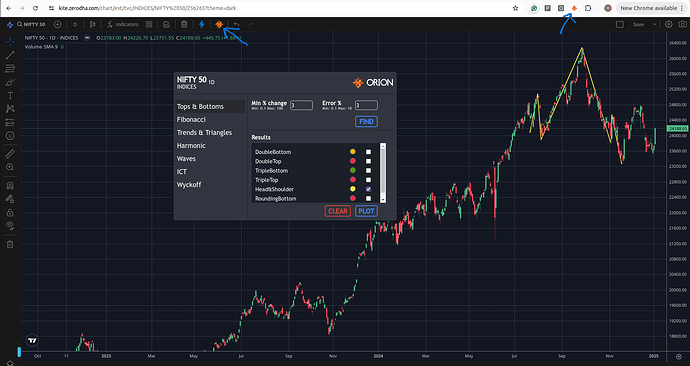
Task: Click the checkmark toolbar icon
Action: click(x=166, y=24)
